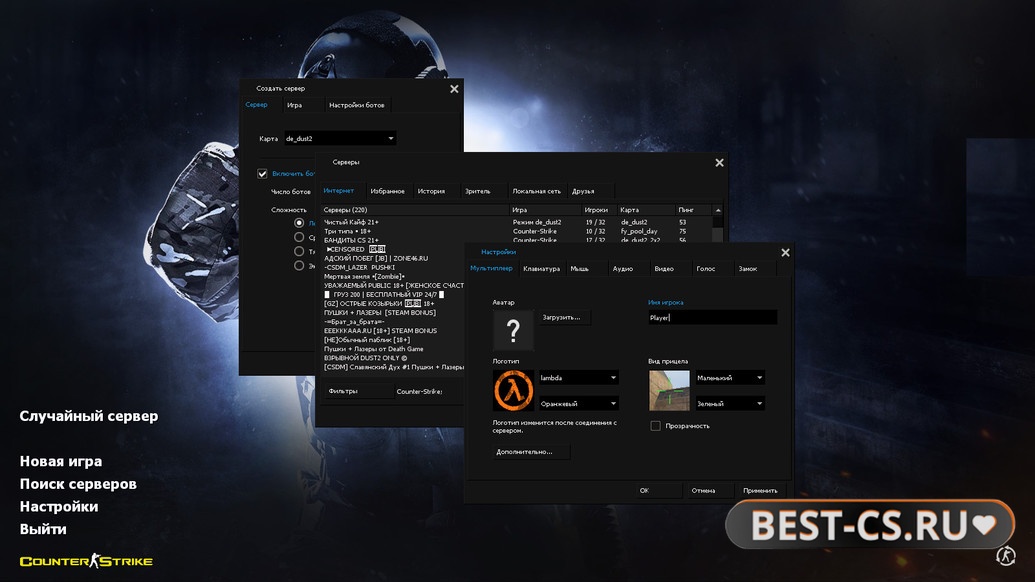Switch to the Мультиплеер settings tab
The height and width of the screenshot is (582, 1035).
pyautogui.click(x=491, y=269)
